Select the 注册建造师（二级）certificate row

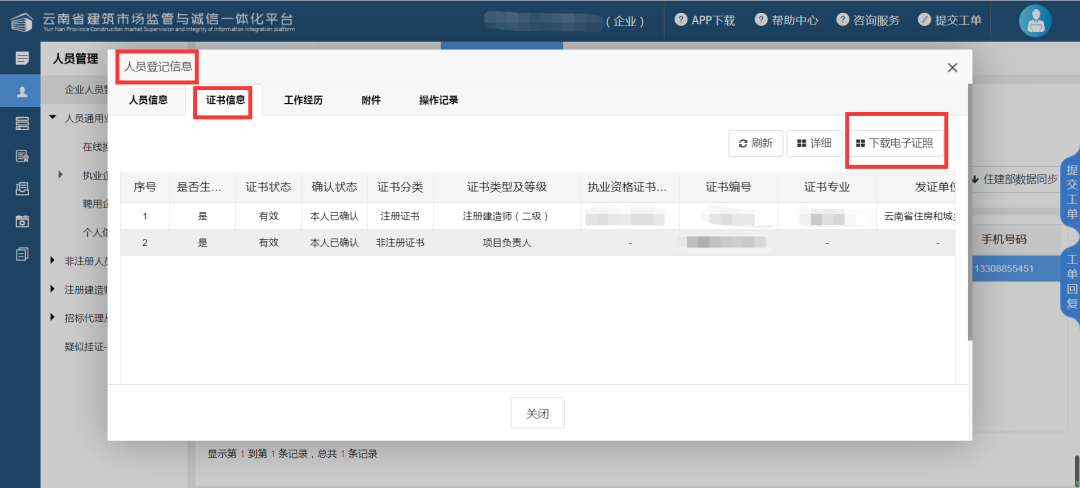[505, 216]
